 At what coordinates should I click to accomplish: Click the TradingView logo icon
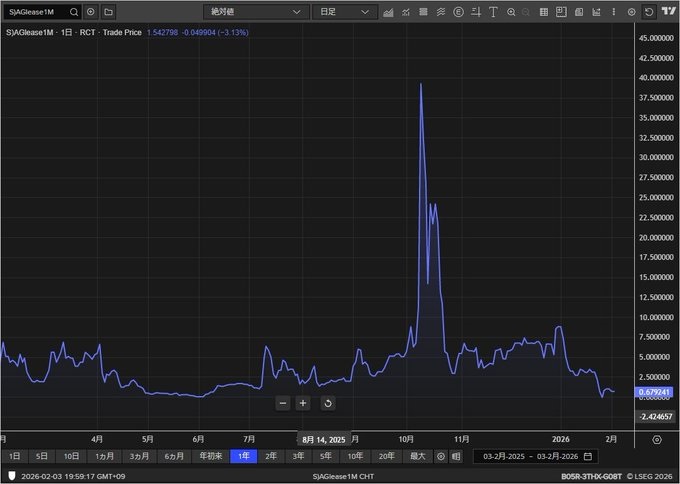(667, 12)
